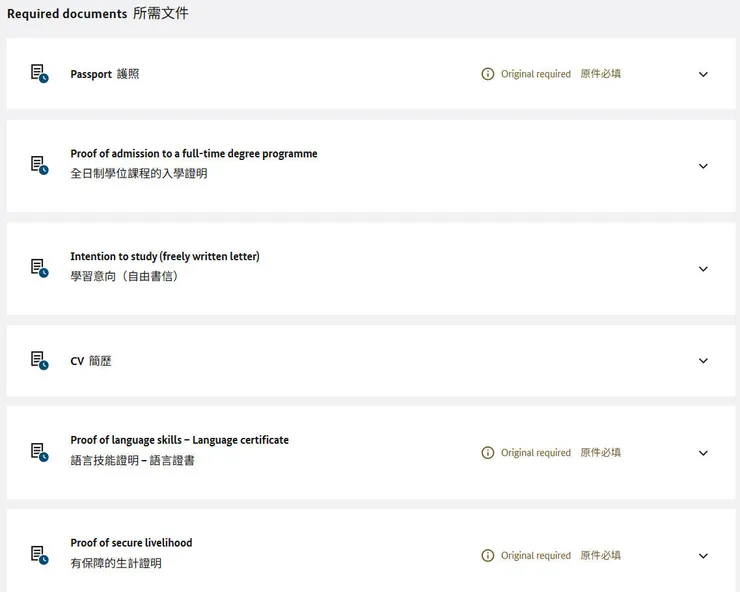Image resolution: width=740 pixels, height=592 pixels.
Task: Expand the Proof of secure livelihood chevron
Action: pyautogui.click(x=703, y=556)
